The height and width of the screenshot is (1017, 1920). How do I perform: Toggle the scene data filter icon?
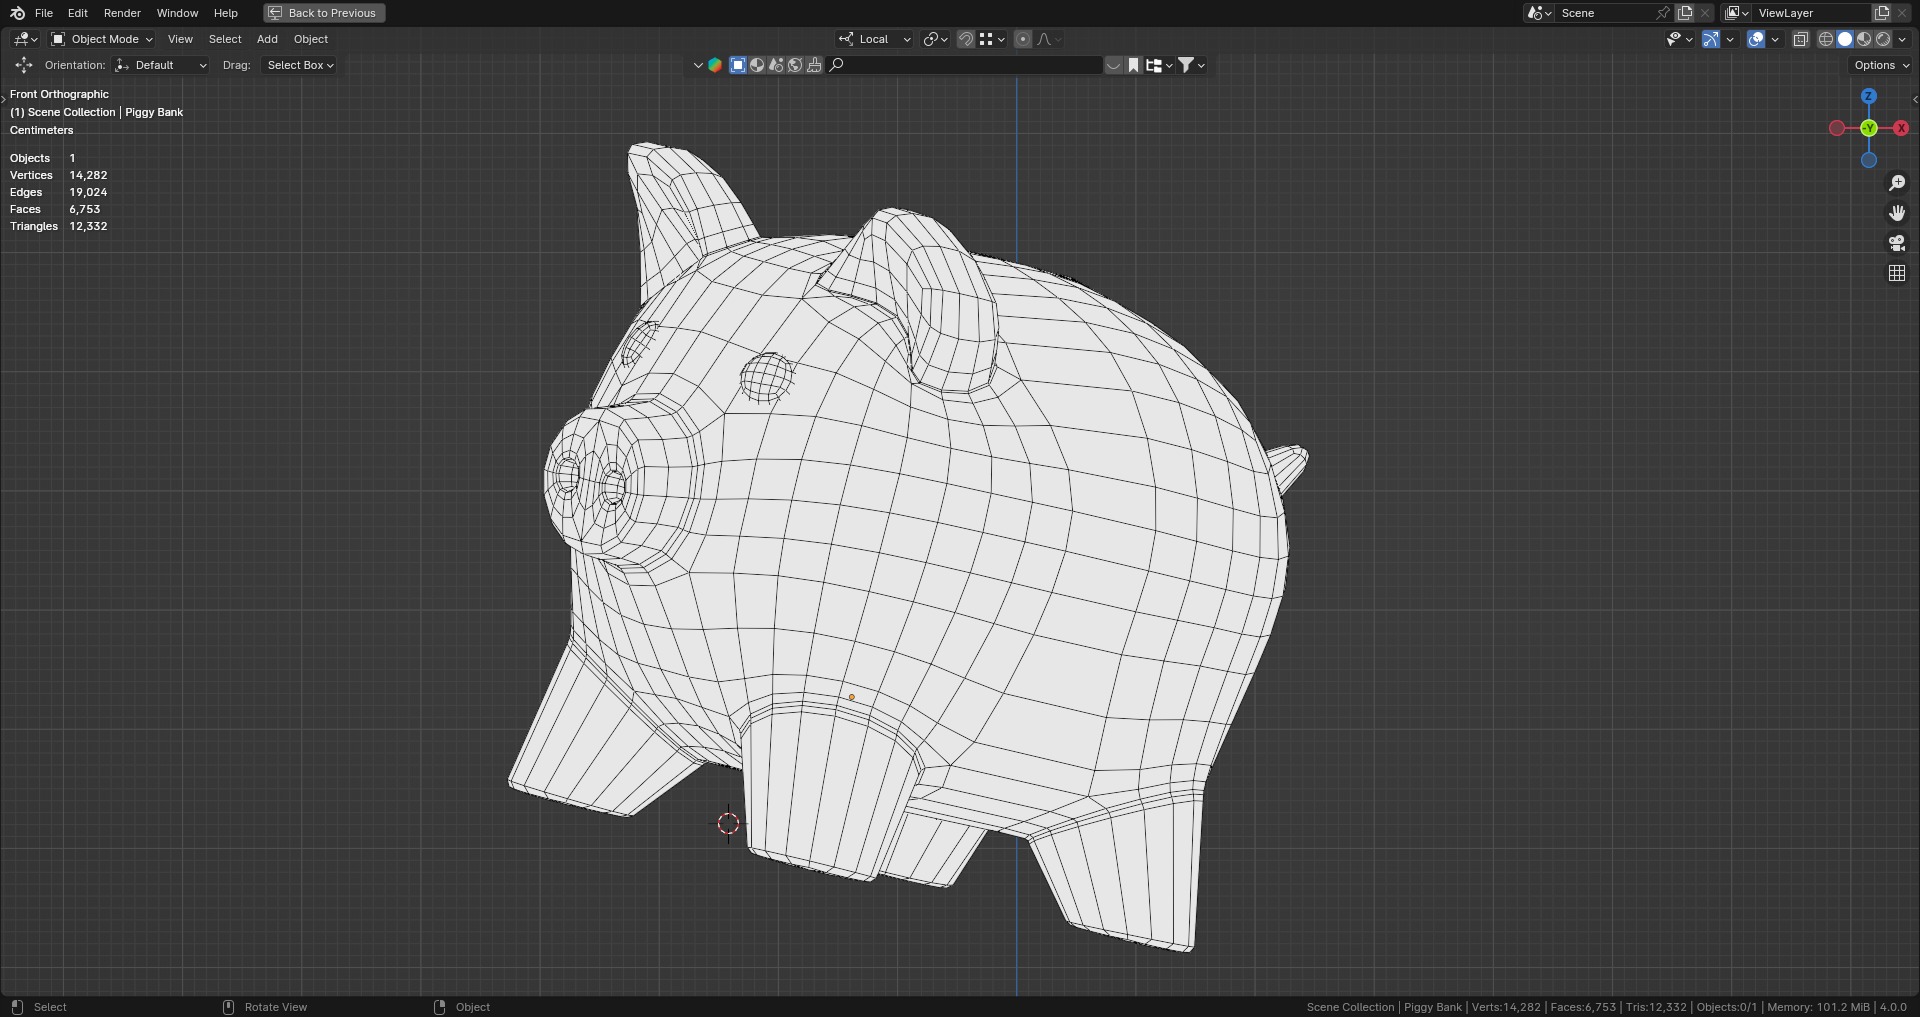(x=776, y=65)
